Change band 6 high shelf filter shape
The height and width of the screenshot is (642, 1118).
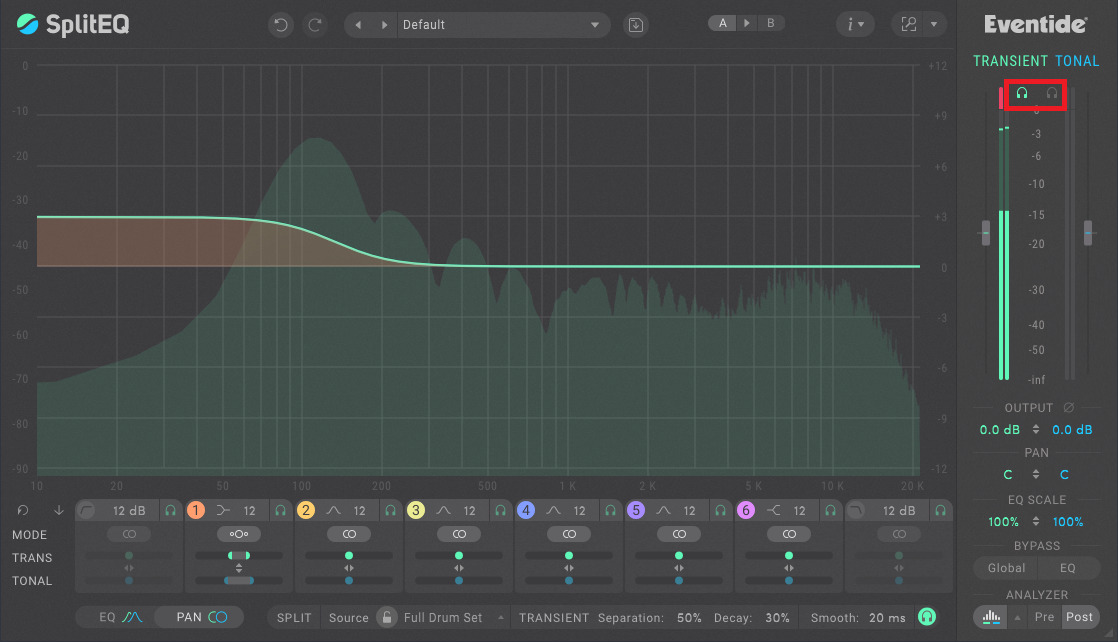point(774,510)
